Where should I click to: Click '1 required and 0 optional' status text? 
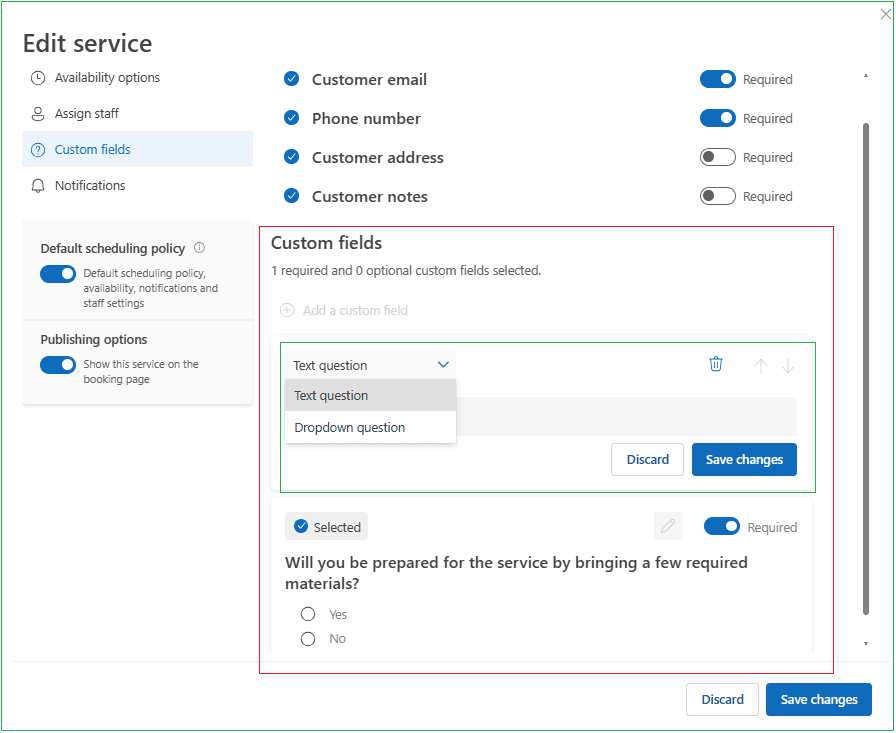click(406, 270)
